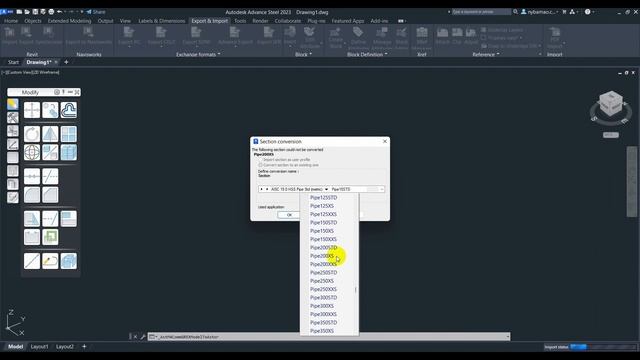Select the Rotate tool in Modify palette
This screenshot has width=640, height=360.
pyautogui.click(x=32, y=134)
